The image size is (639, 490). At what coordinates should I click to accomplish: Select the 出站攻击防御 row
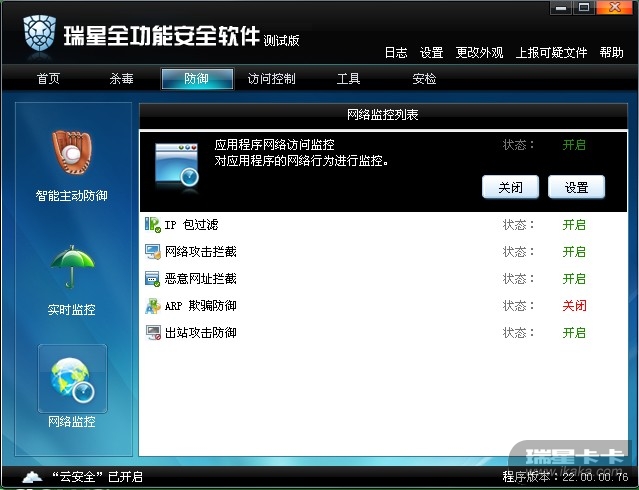coord(383,333)
